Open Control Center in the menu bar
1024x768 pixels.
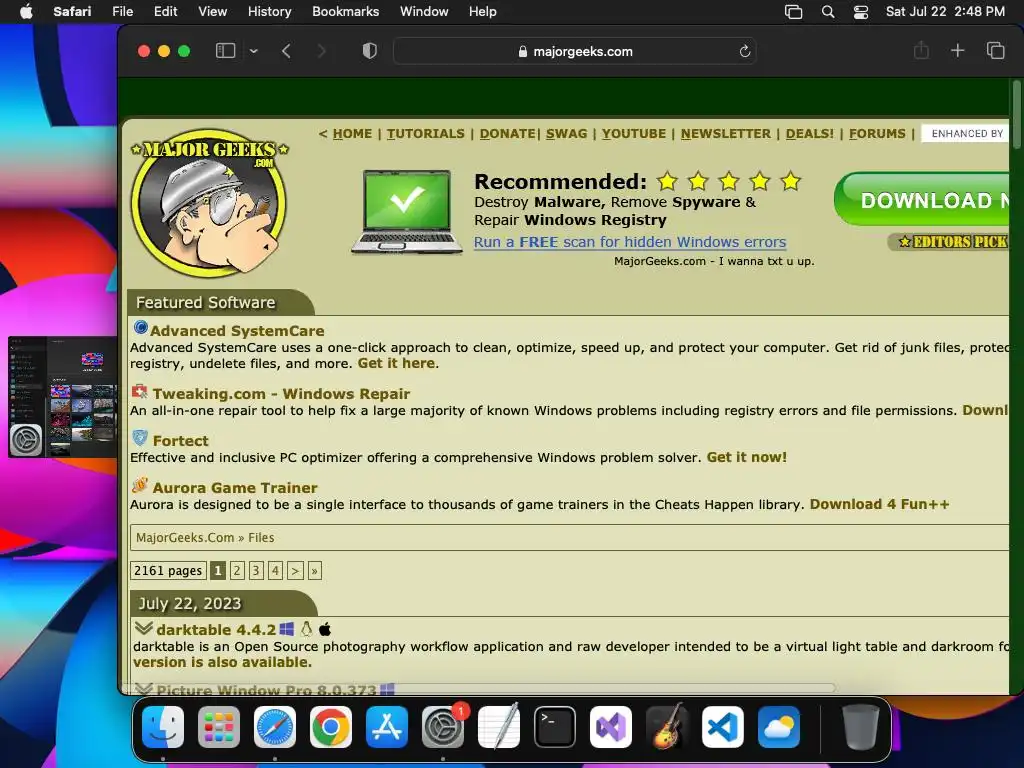(x=861, y=12)
